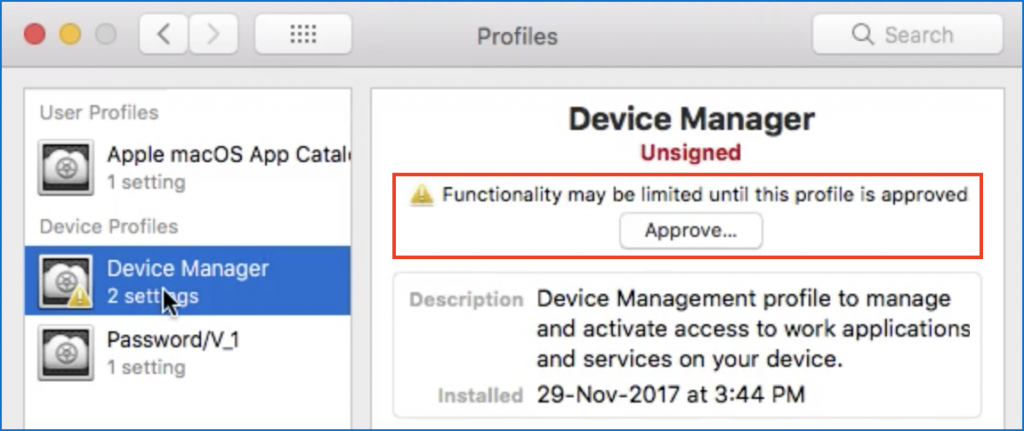Screen dimensions: 1024x431
Task: Click the Profiles window title
Action: (517, 37)
